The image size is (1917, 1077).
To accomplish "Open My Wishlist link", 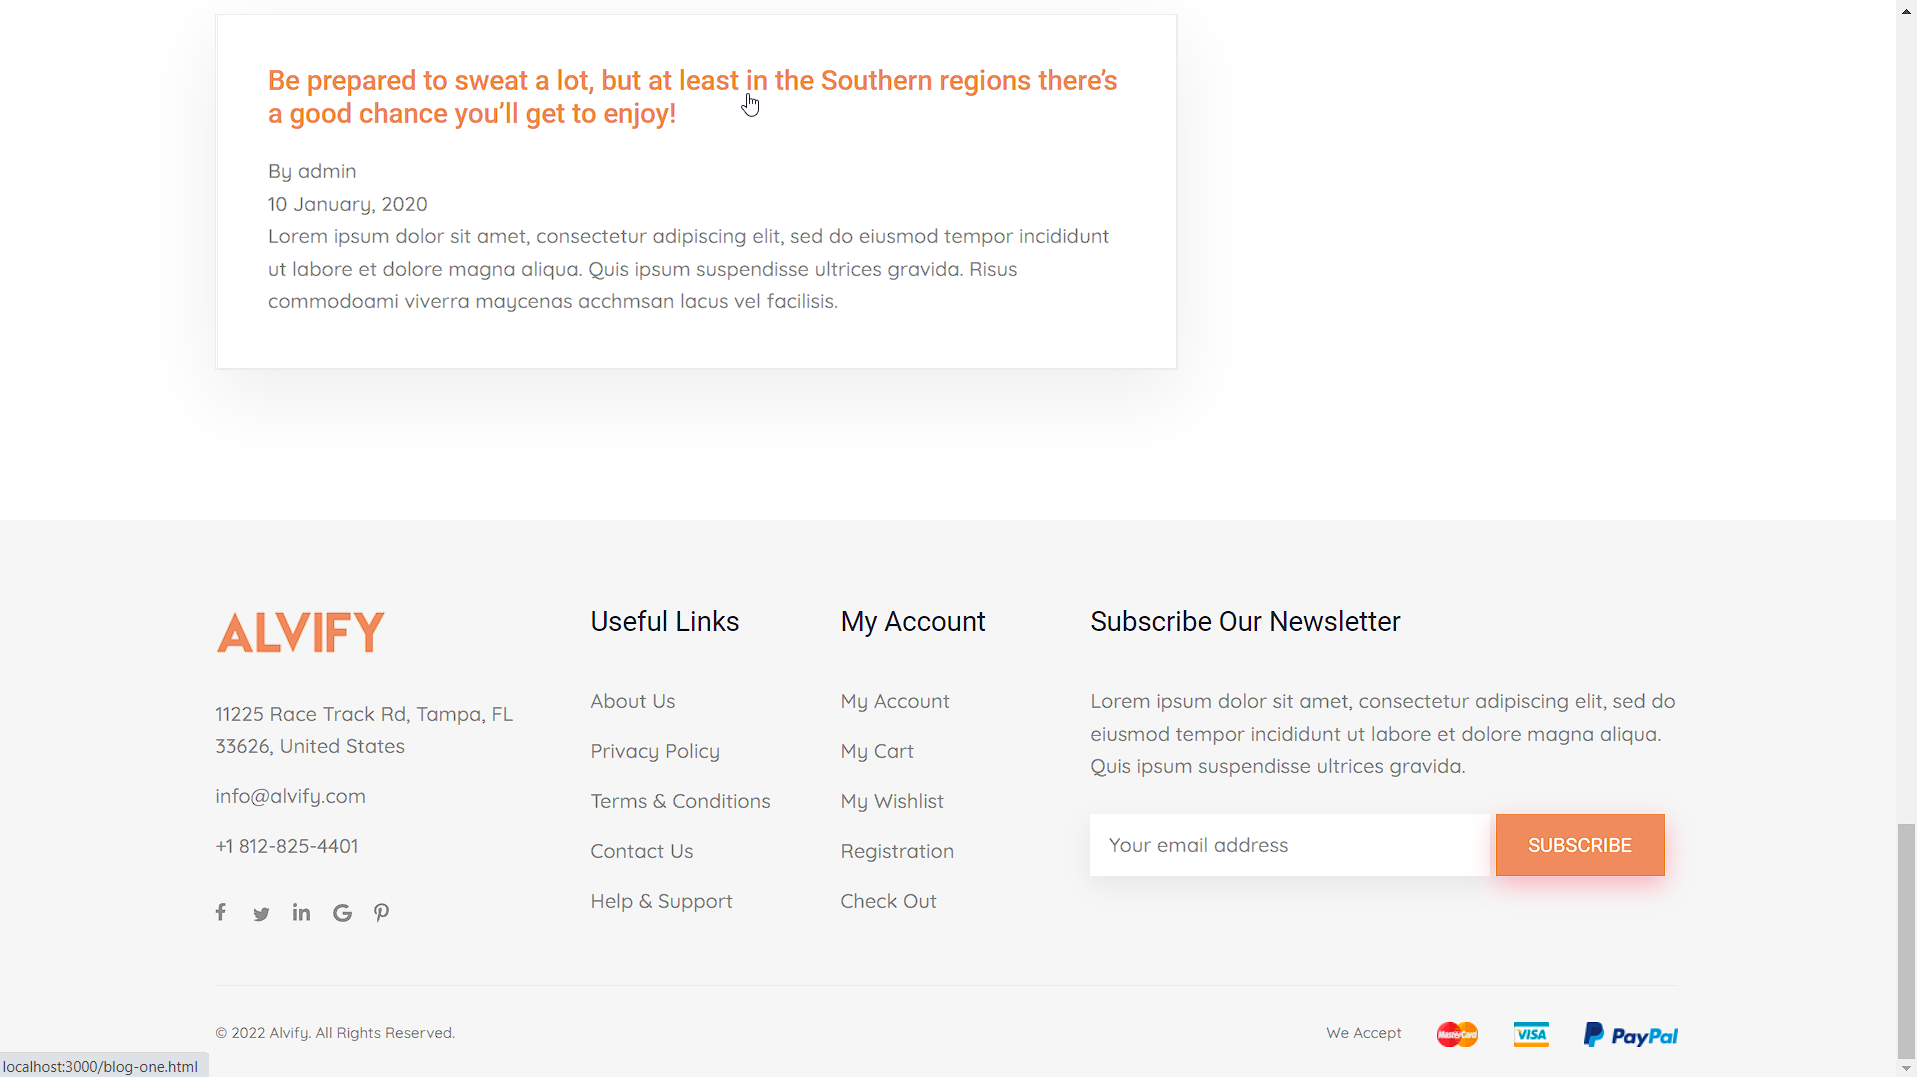I will click(892, 801).
